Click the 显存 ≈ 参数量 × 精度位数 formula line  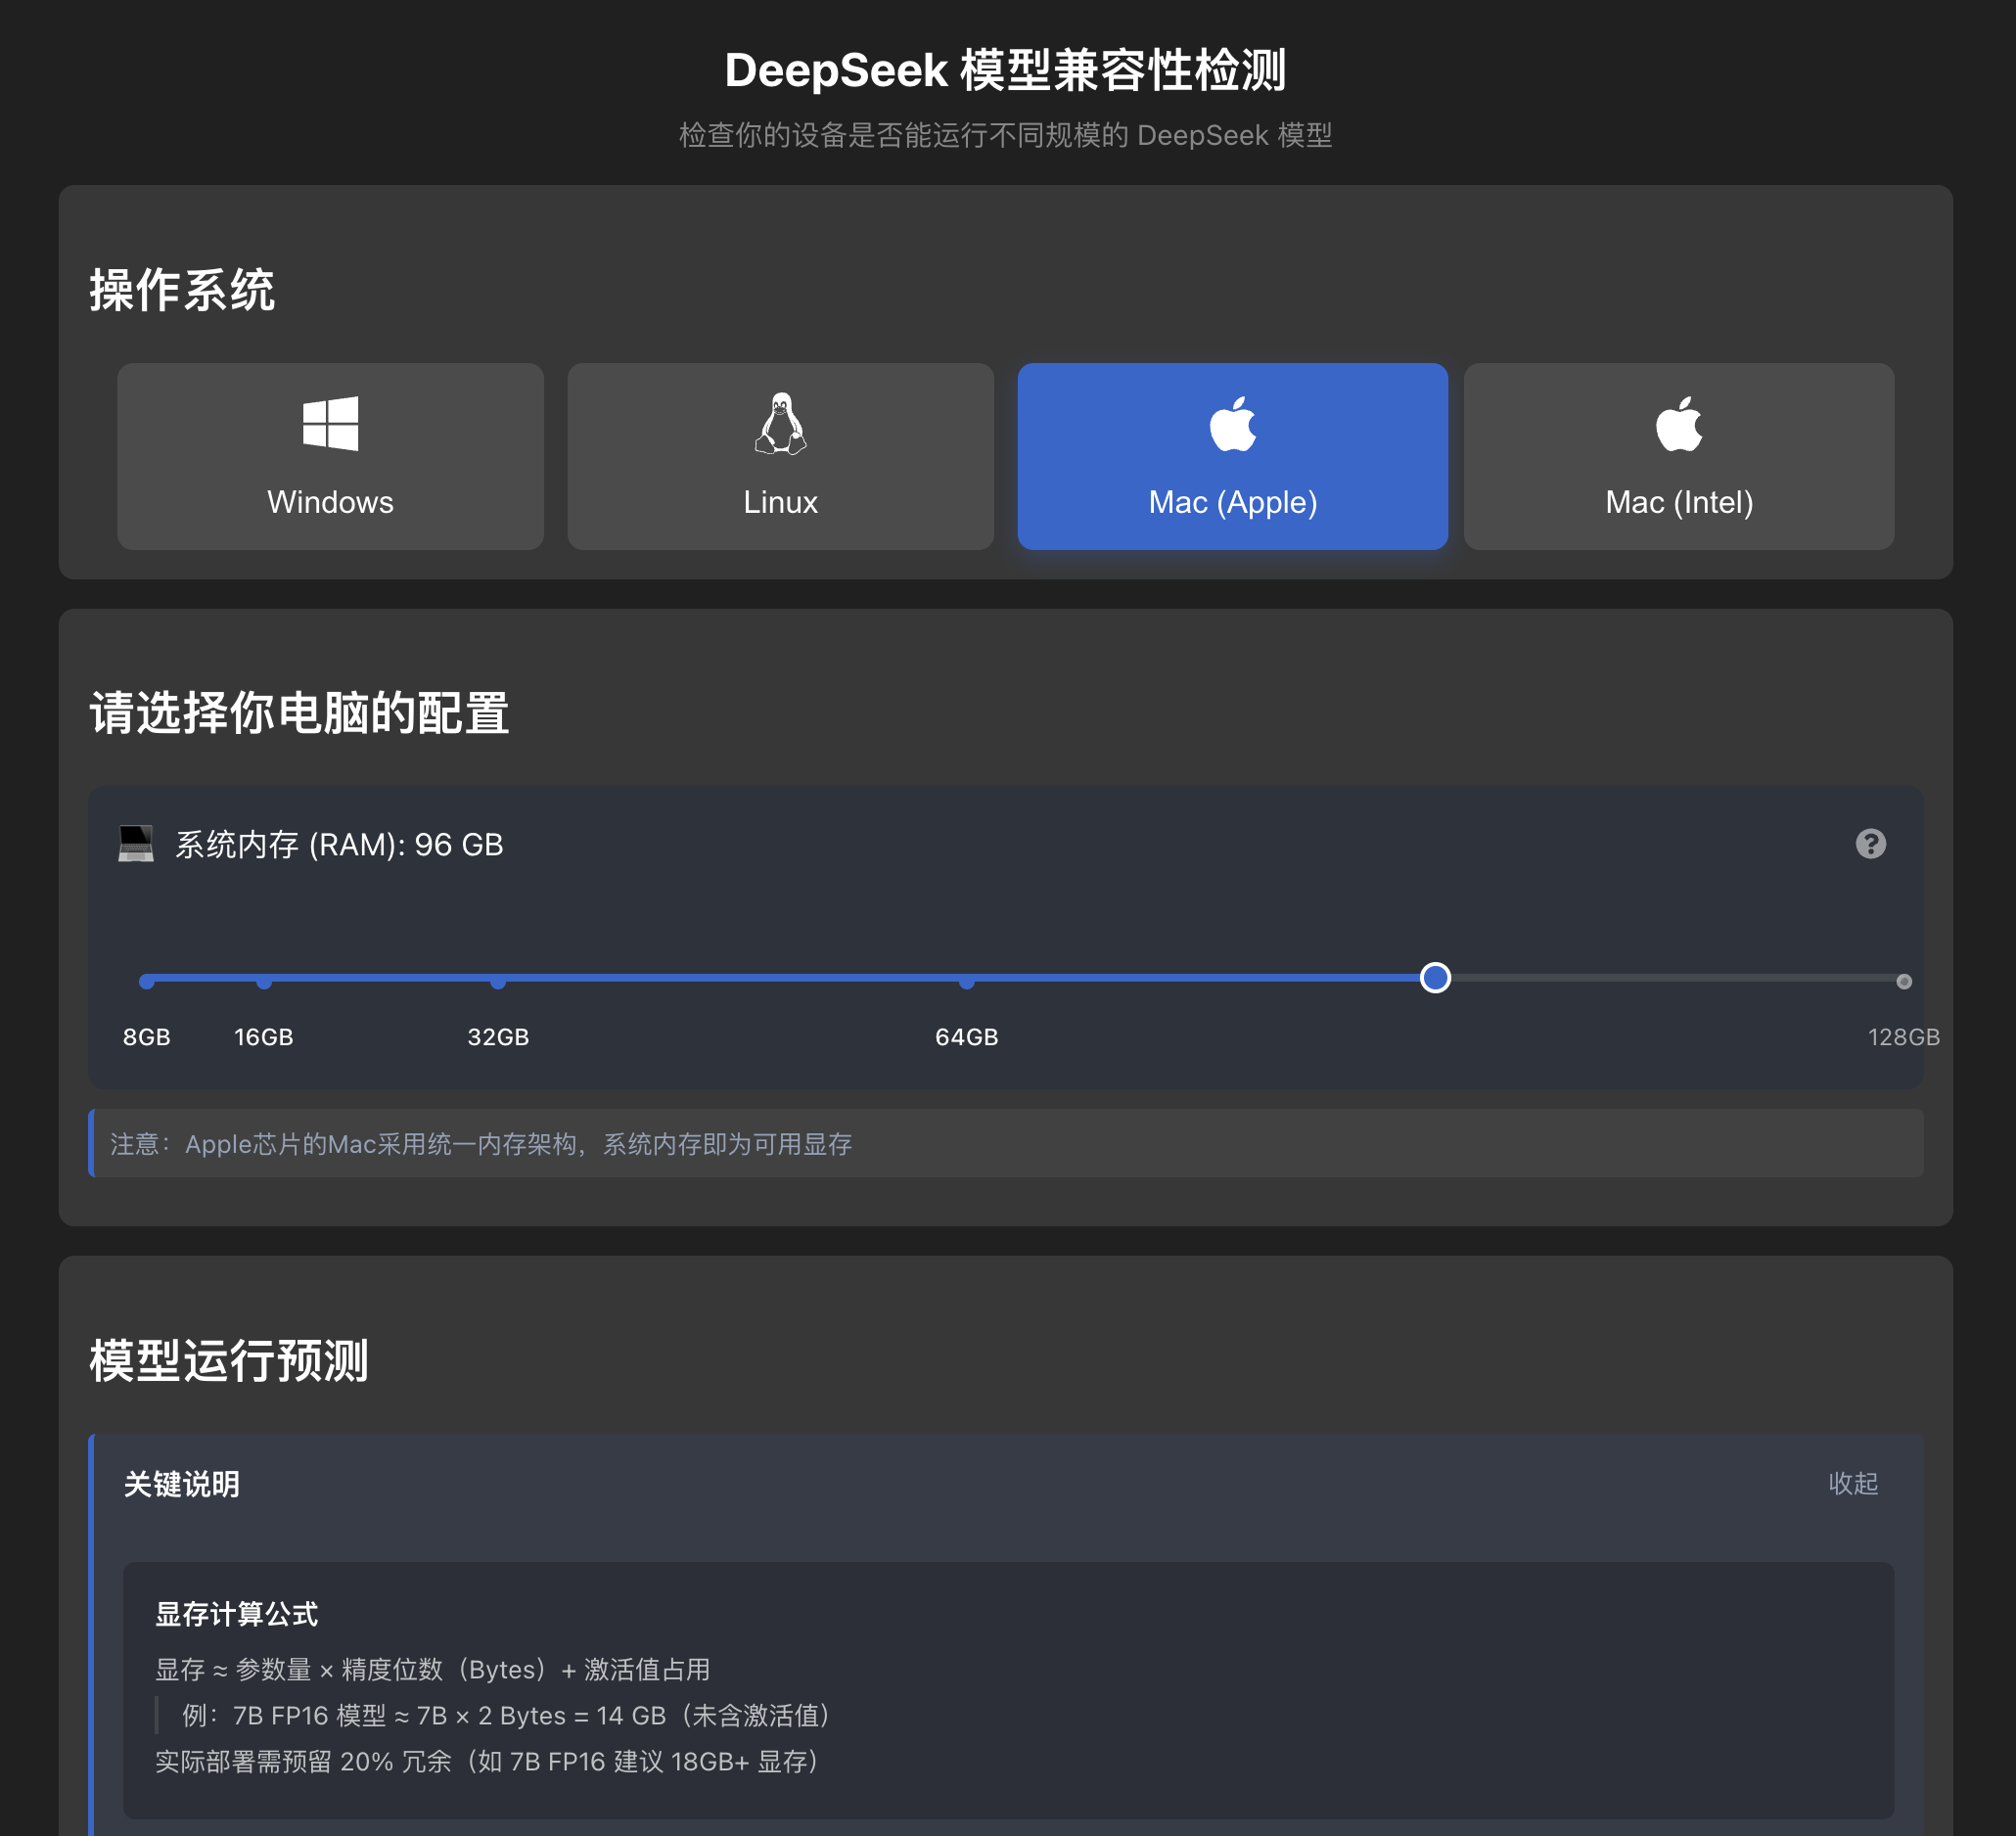click(x=433, y=1670)
